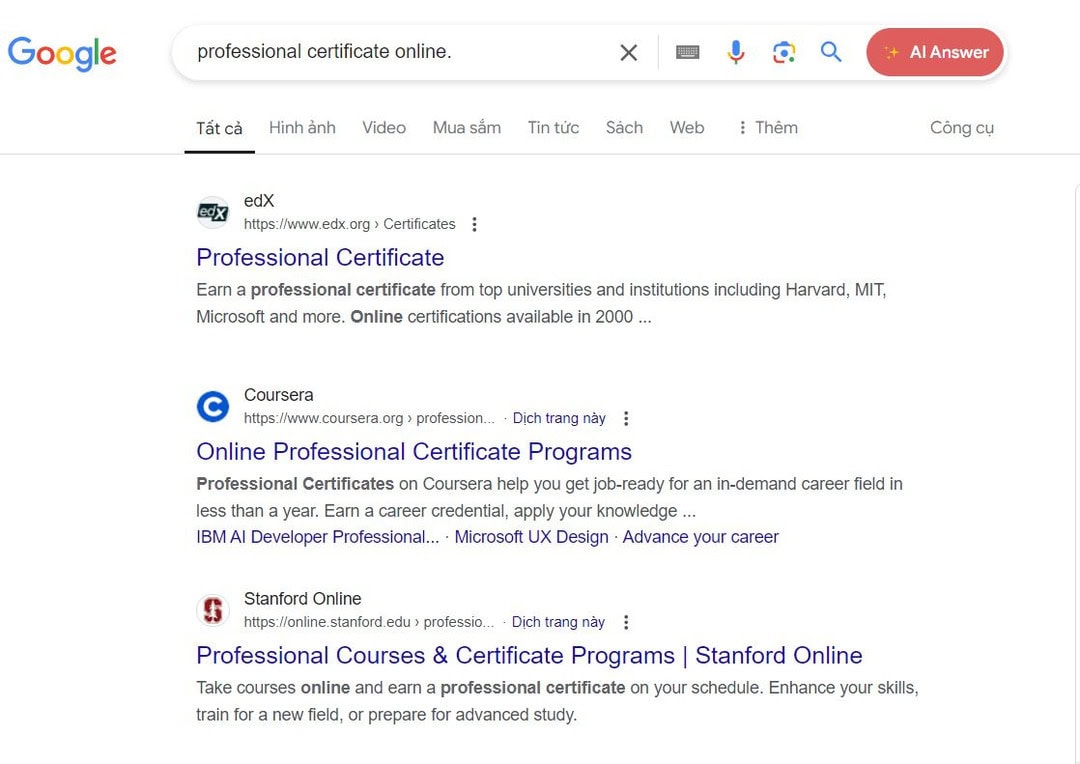Click the Coursera site name

[x=278, y=395]
